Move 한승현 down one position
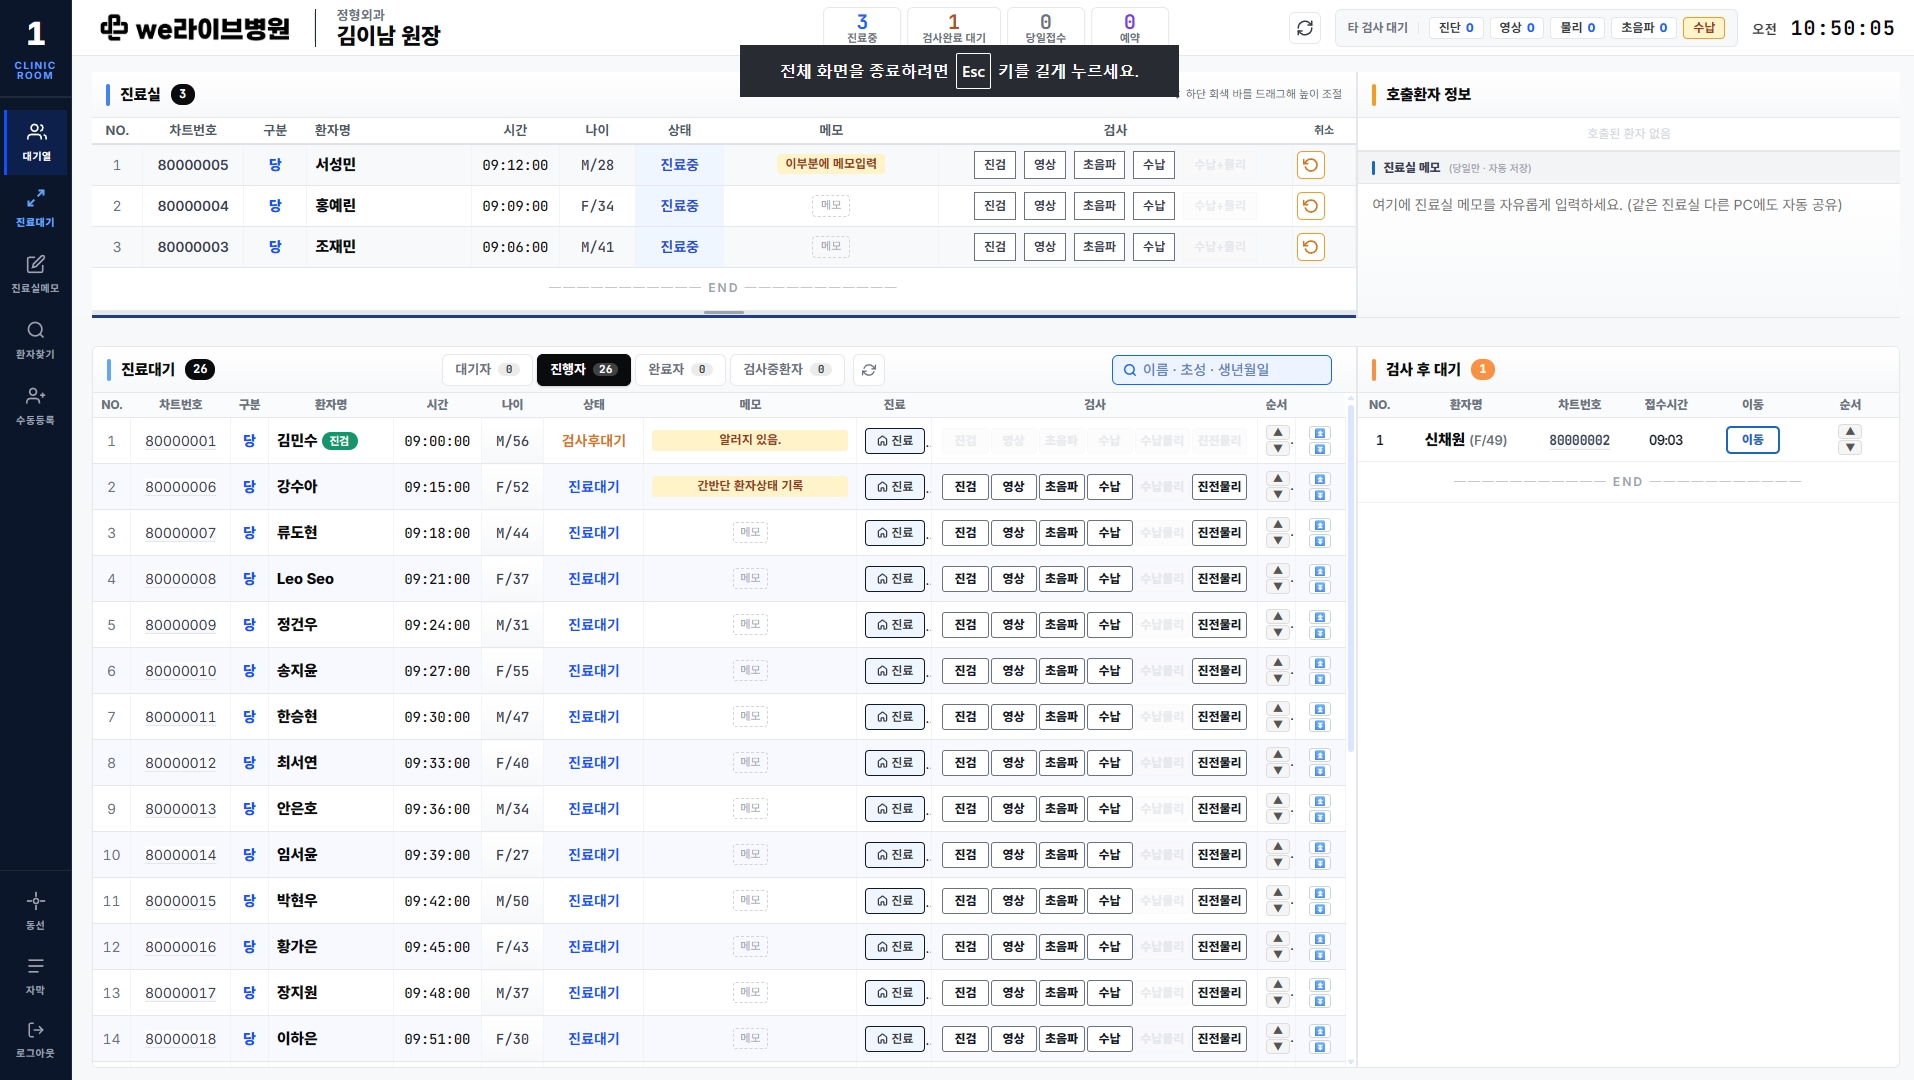The height and width of the screenshot is (1080, 1914). (1278, 725)
